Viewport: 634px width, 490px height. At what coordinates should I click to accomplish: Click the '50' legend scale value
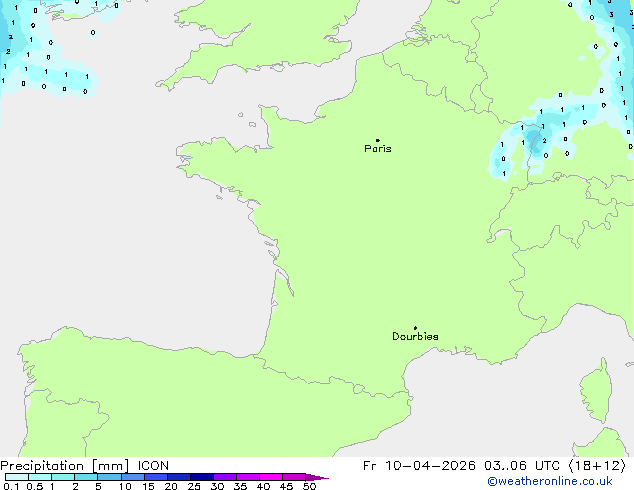[x=309, y=486]
